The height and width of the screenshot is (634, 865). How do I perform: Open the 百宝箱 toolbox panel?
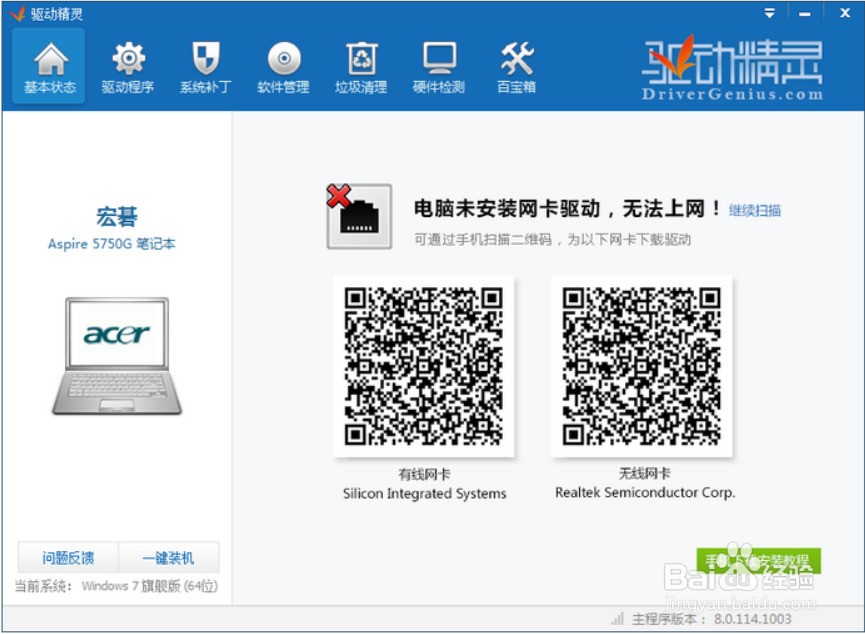tap(514, 66)
